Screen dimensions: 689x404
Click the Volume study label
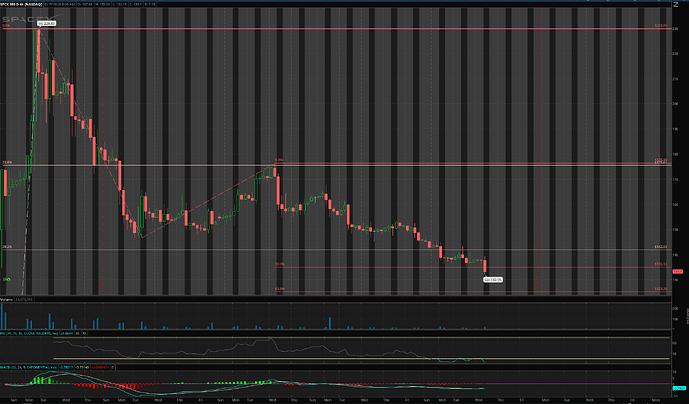[x=7, y=299]
